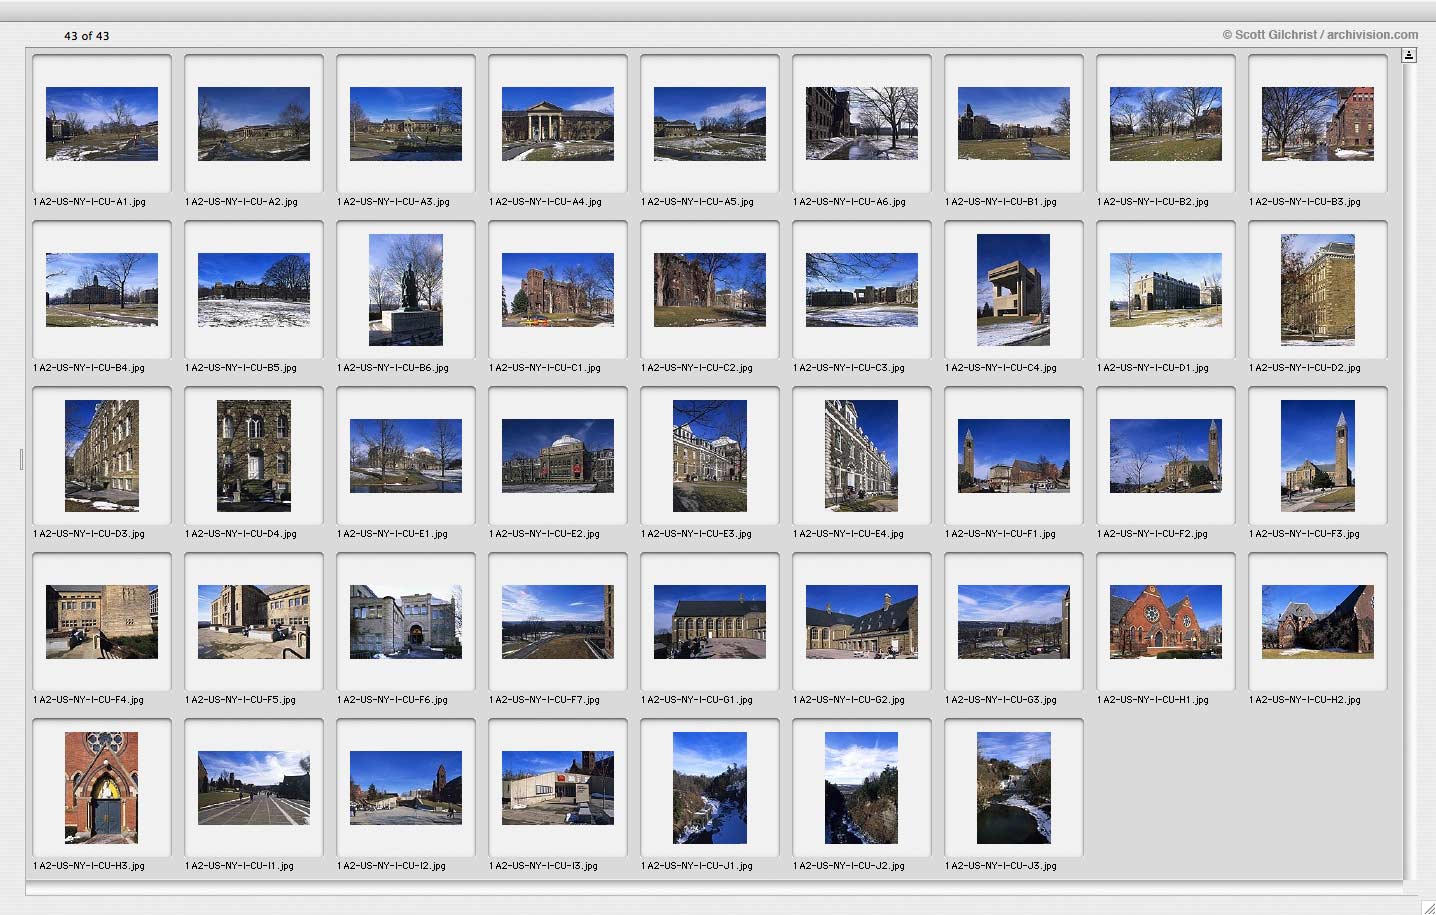Open the arched doorway thumbnail 1A2-US-NY-I-CU-H3.jpg
This screenshot has width=1436, height=915.
(x=102, y=788)
